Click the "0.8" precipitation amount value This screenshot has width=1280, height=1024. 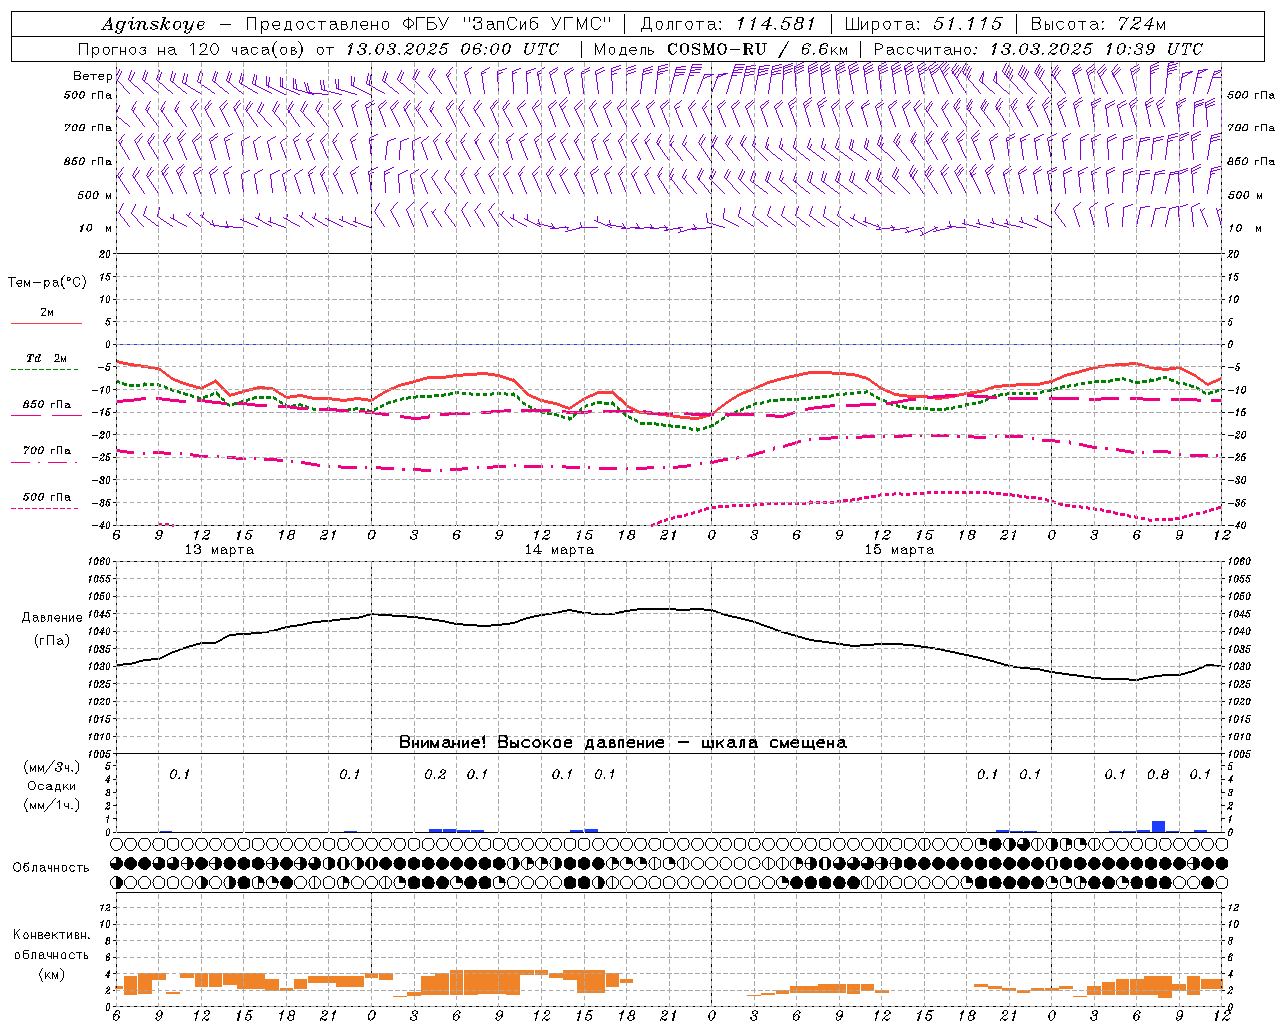[x=1158, y=775]
